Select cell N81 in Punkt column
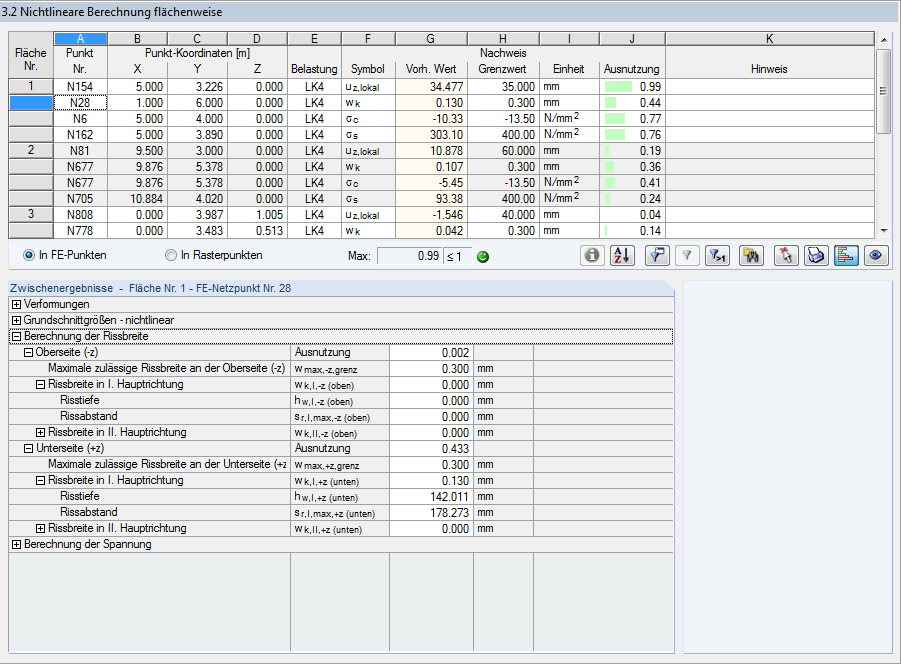 click(80, 150)
